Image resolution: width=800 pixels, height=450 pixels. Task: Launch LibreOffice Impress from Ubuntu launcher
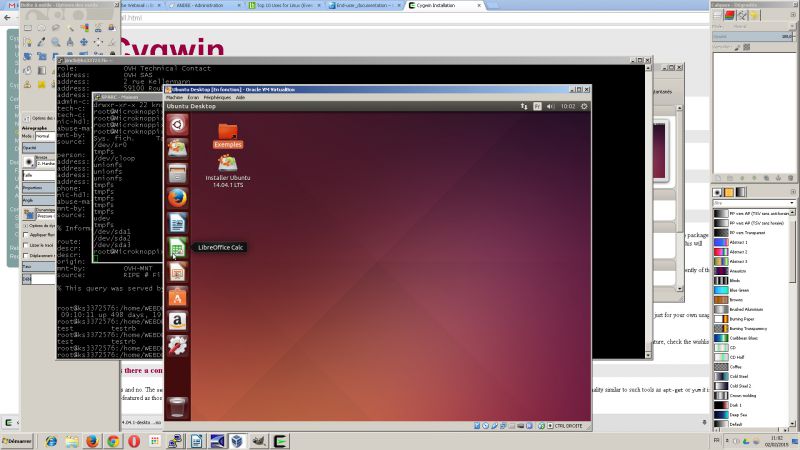pyautogui.click(x=178, y=272)
